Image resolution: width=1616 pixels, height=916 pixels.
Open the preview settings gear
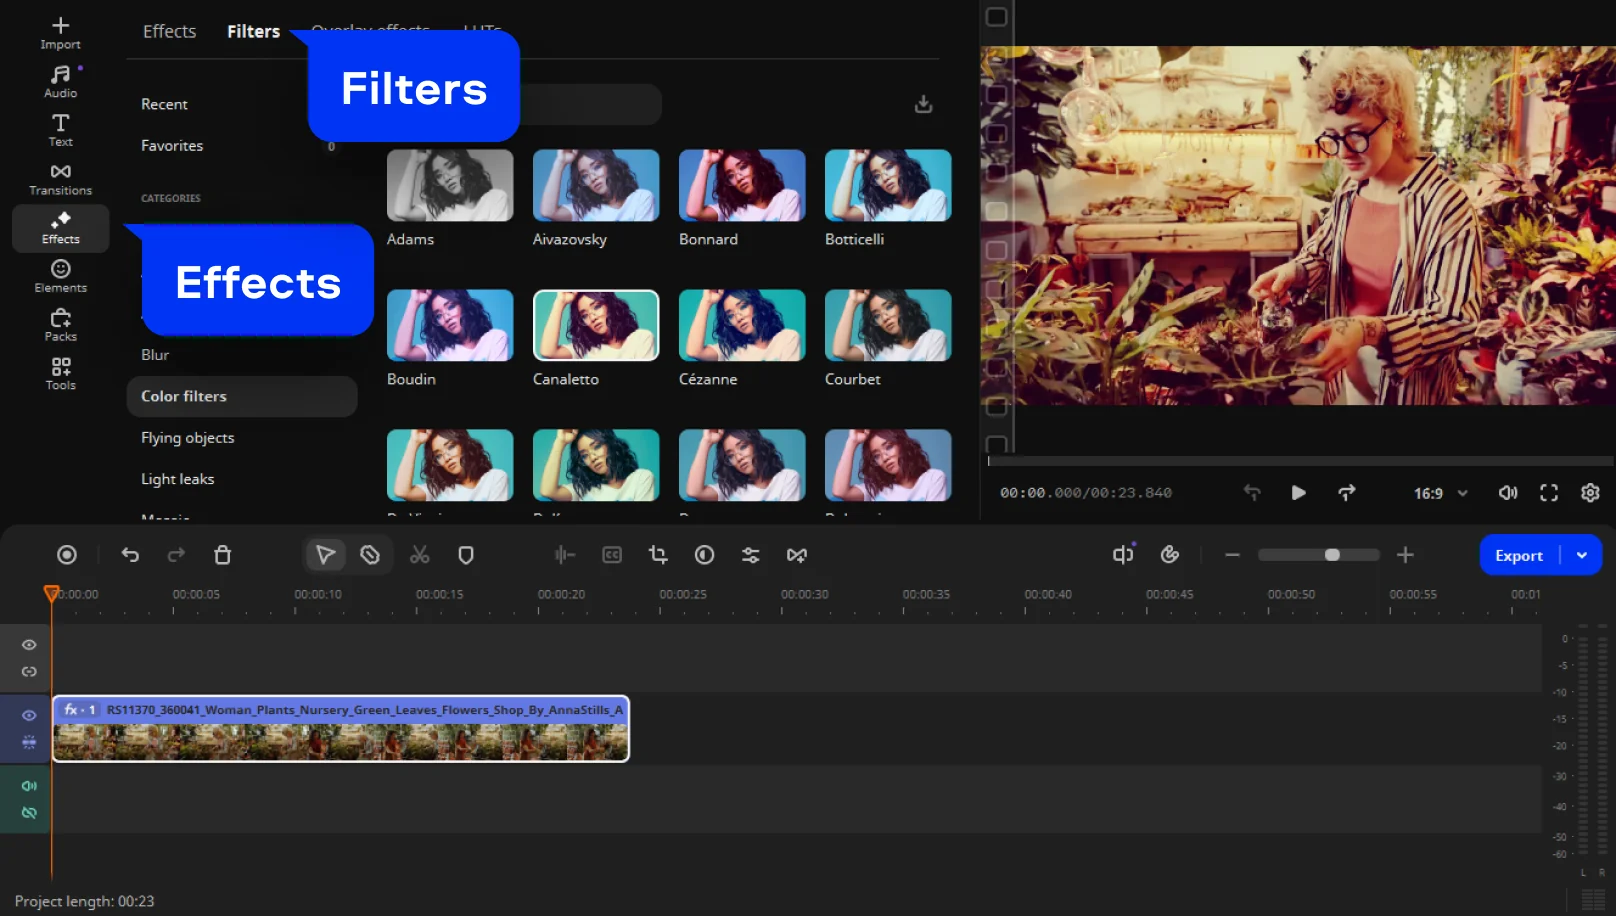(1590, 493)
